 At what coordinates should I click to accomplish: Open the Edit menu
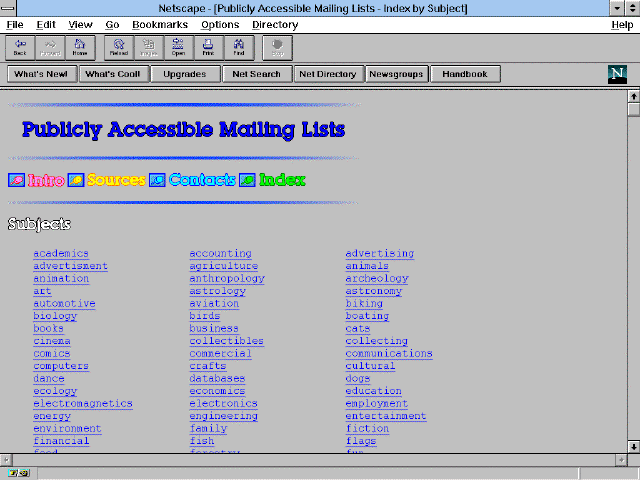(46, 25)
